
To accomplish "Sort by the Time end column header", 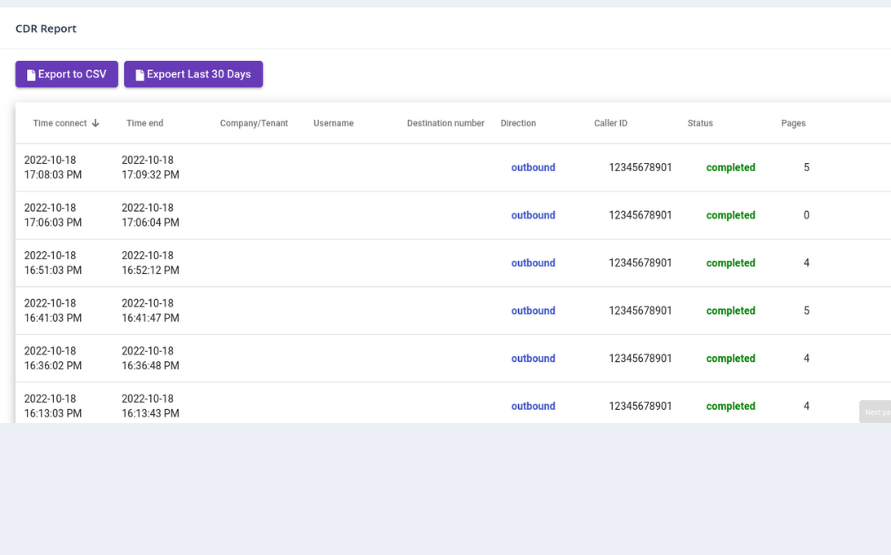I will point(145,124).
